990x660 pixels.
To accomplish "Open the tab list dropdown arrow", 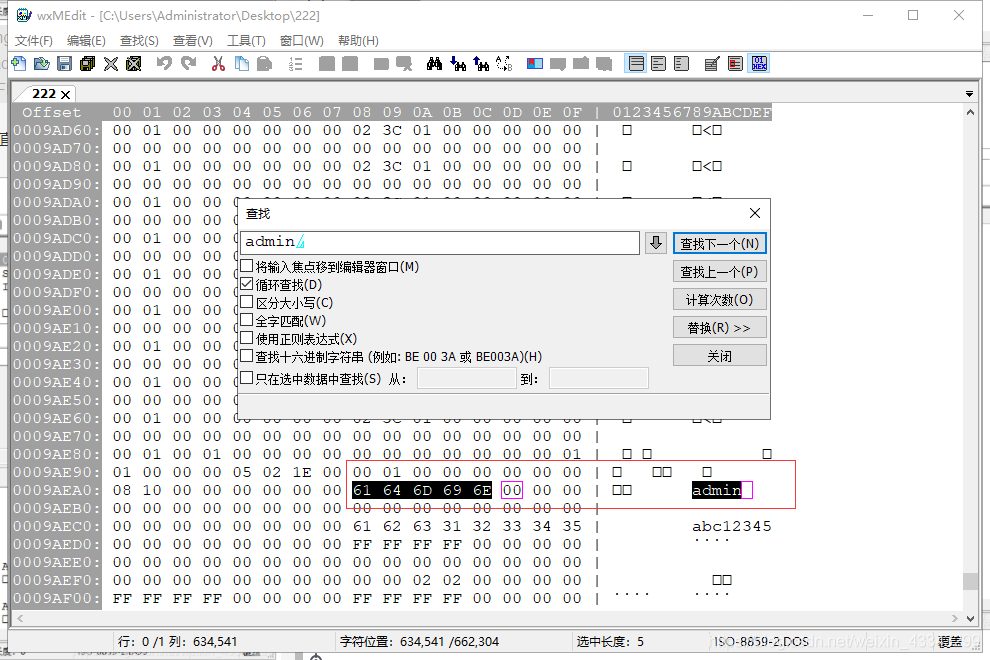I will pos(969,94).
